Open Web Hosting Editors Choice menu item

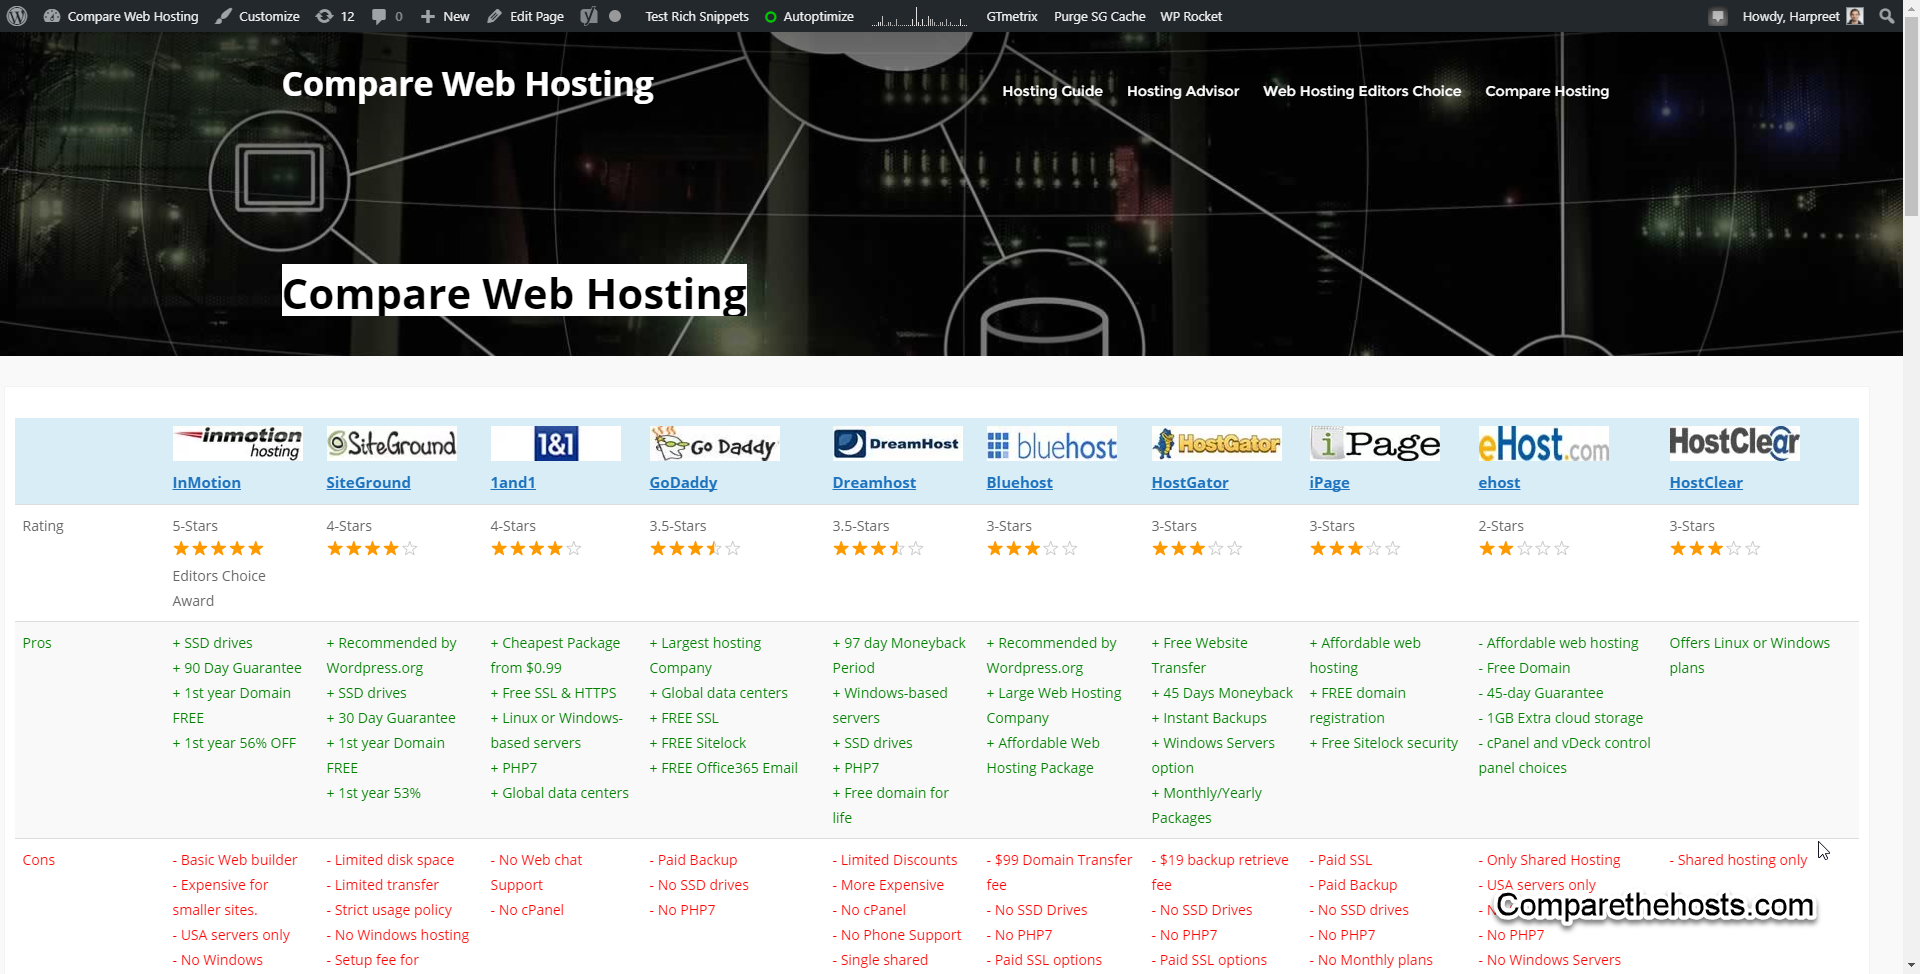pyautogui.click(x=1362, y=91)
